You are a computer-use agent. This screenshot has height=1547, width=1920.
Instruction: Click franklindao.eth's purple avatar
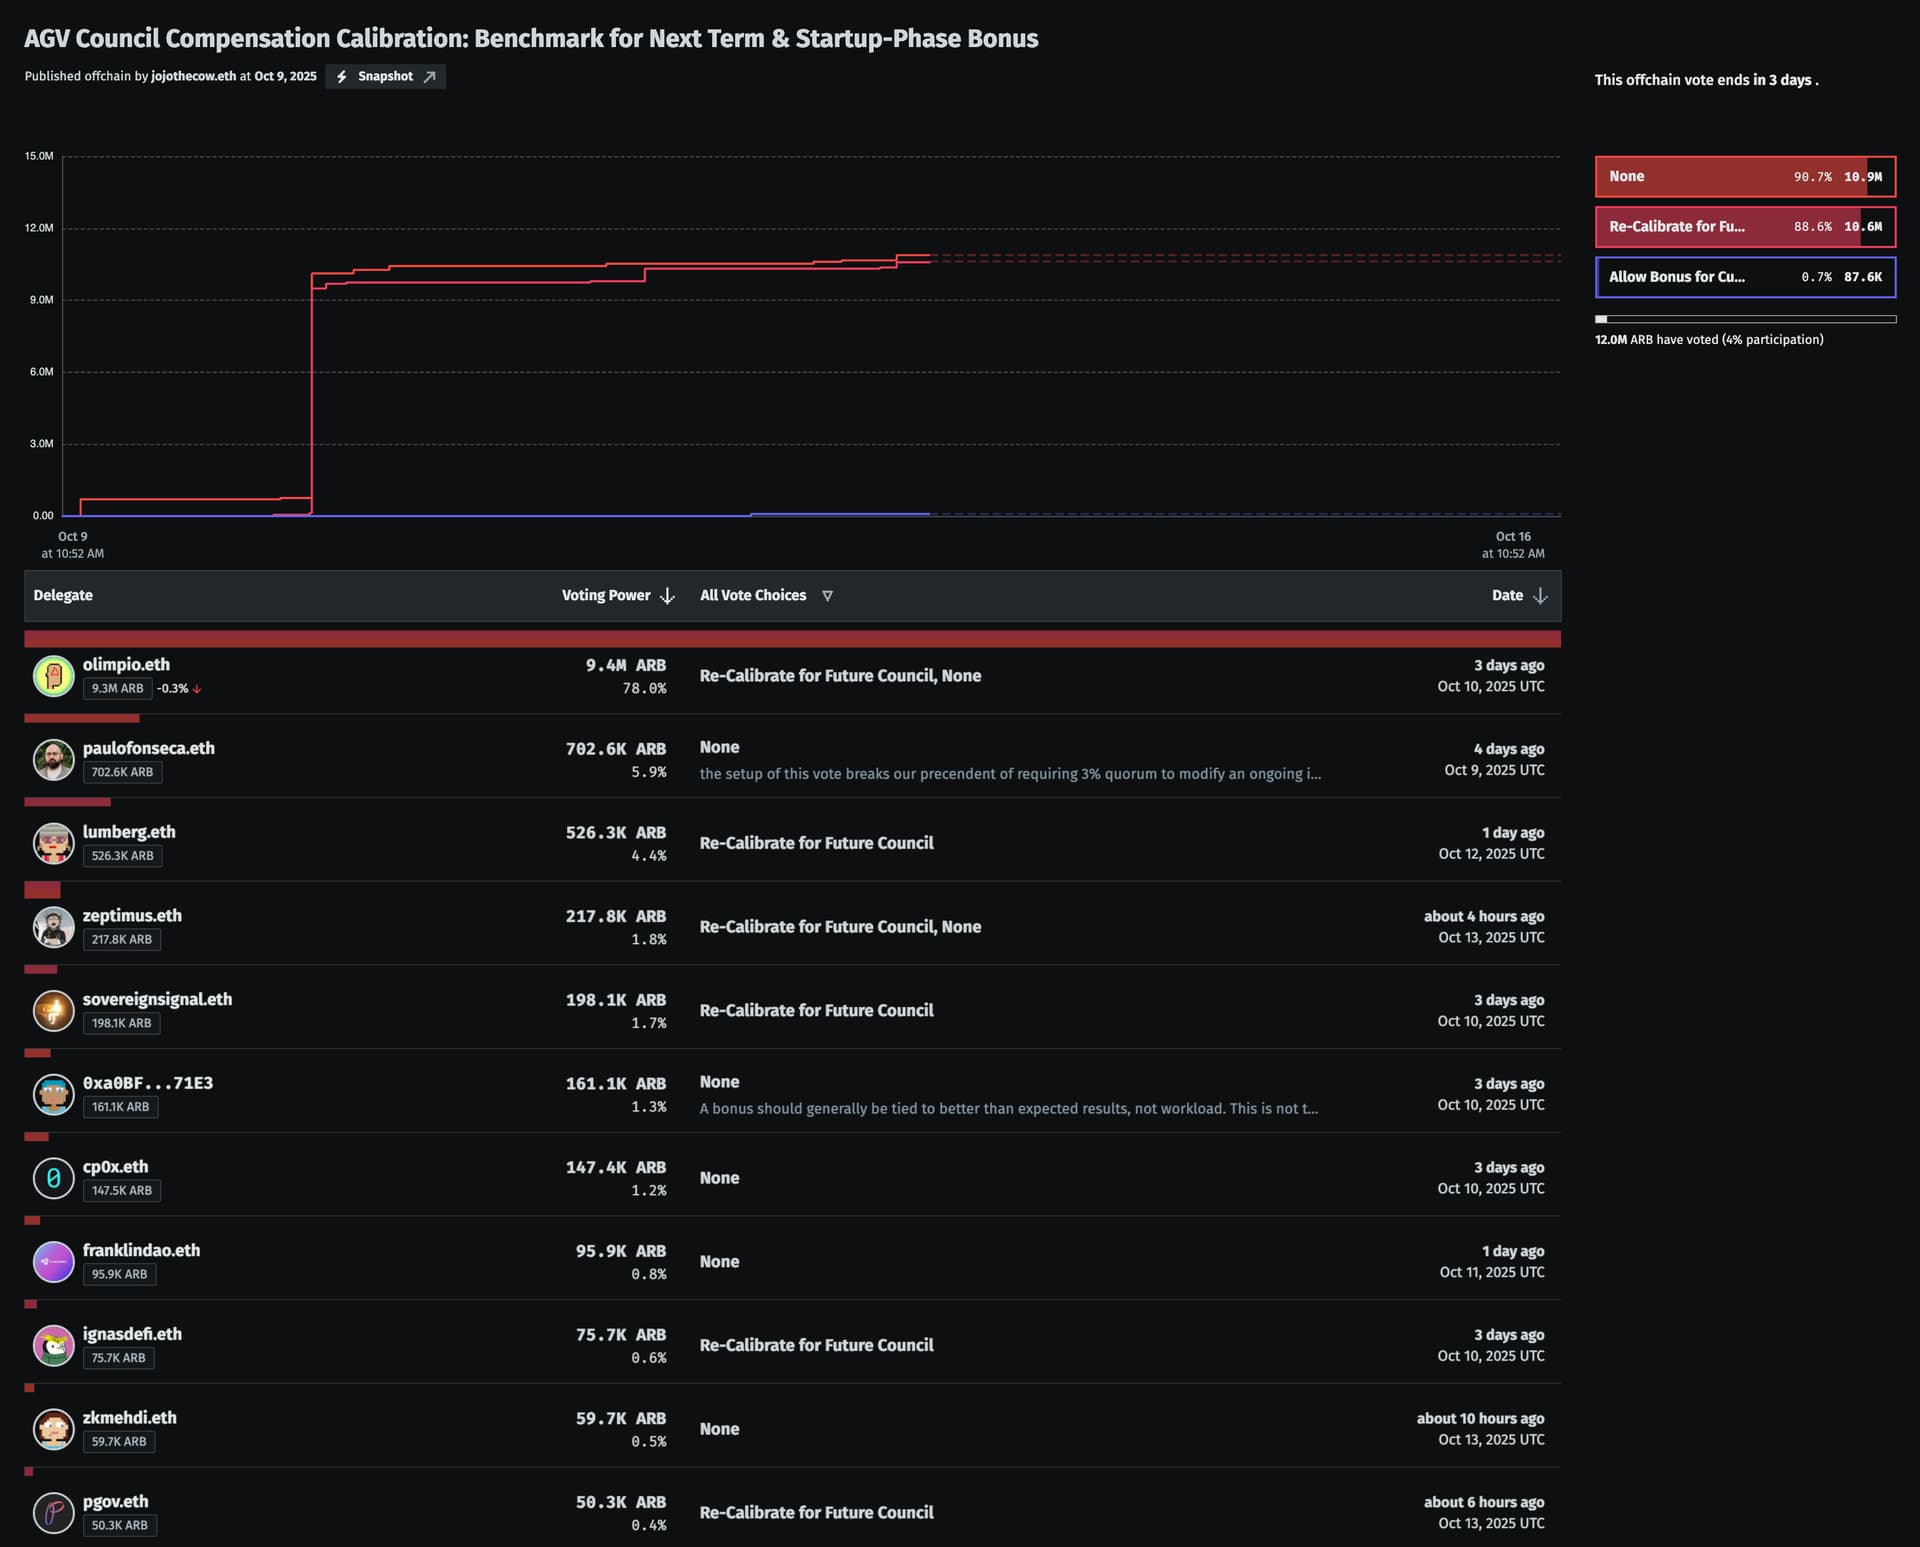point(53,1262)
